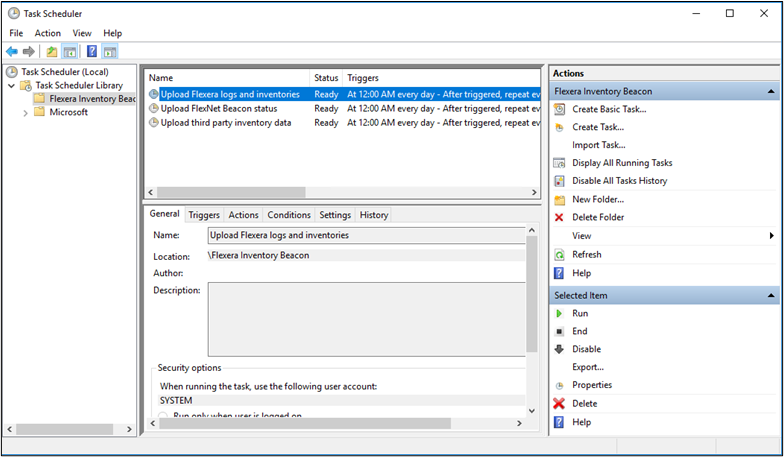Toggle the Show/Hide Action Pane toolbar icon
Viewport: 784px width, 457px height.
click(110, 51)
